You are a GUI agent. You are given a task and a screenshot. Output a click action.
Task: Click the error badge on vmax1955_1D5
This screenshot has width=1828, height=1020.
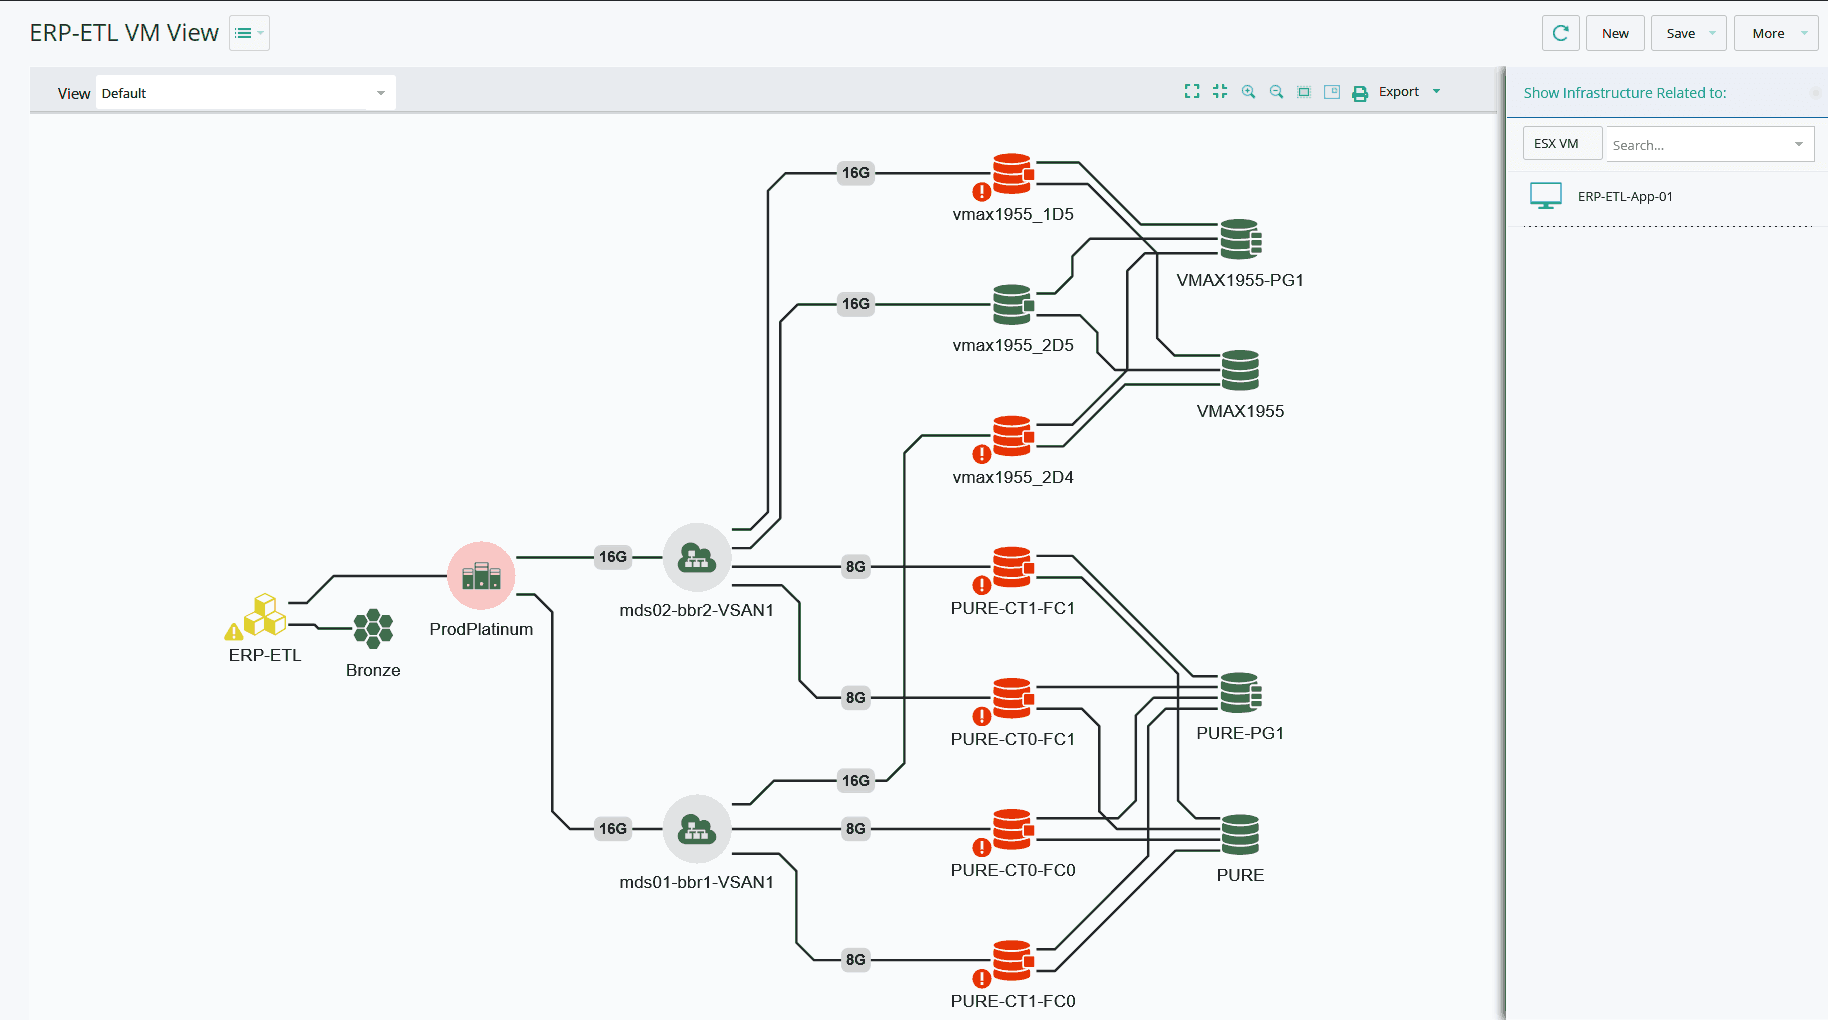[x=982, y=191]
